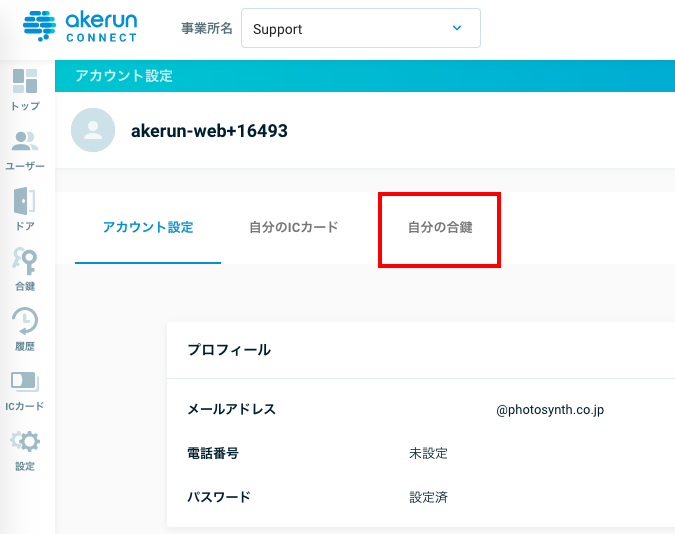Click the 設定済 password status value

tap(428, 497)
